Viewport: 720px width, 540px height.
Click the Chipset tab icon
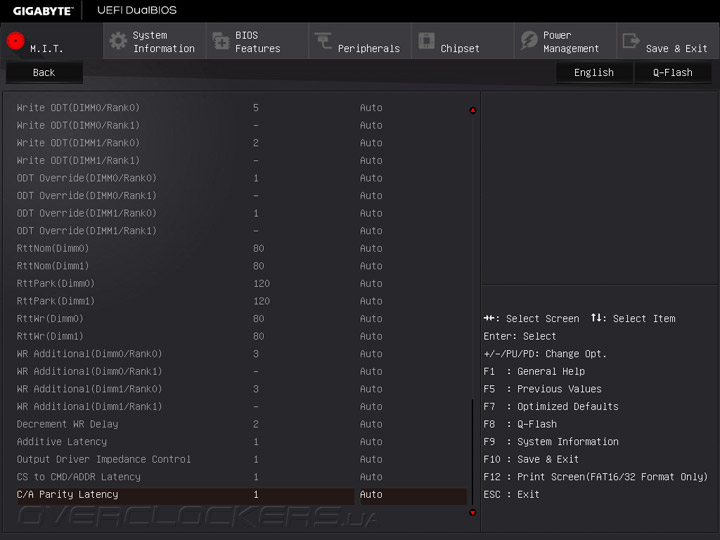426,41
